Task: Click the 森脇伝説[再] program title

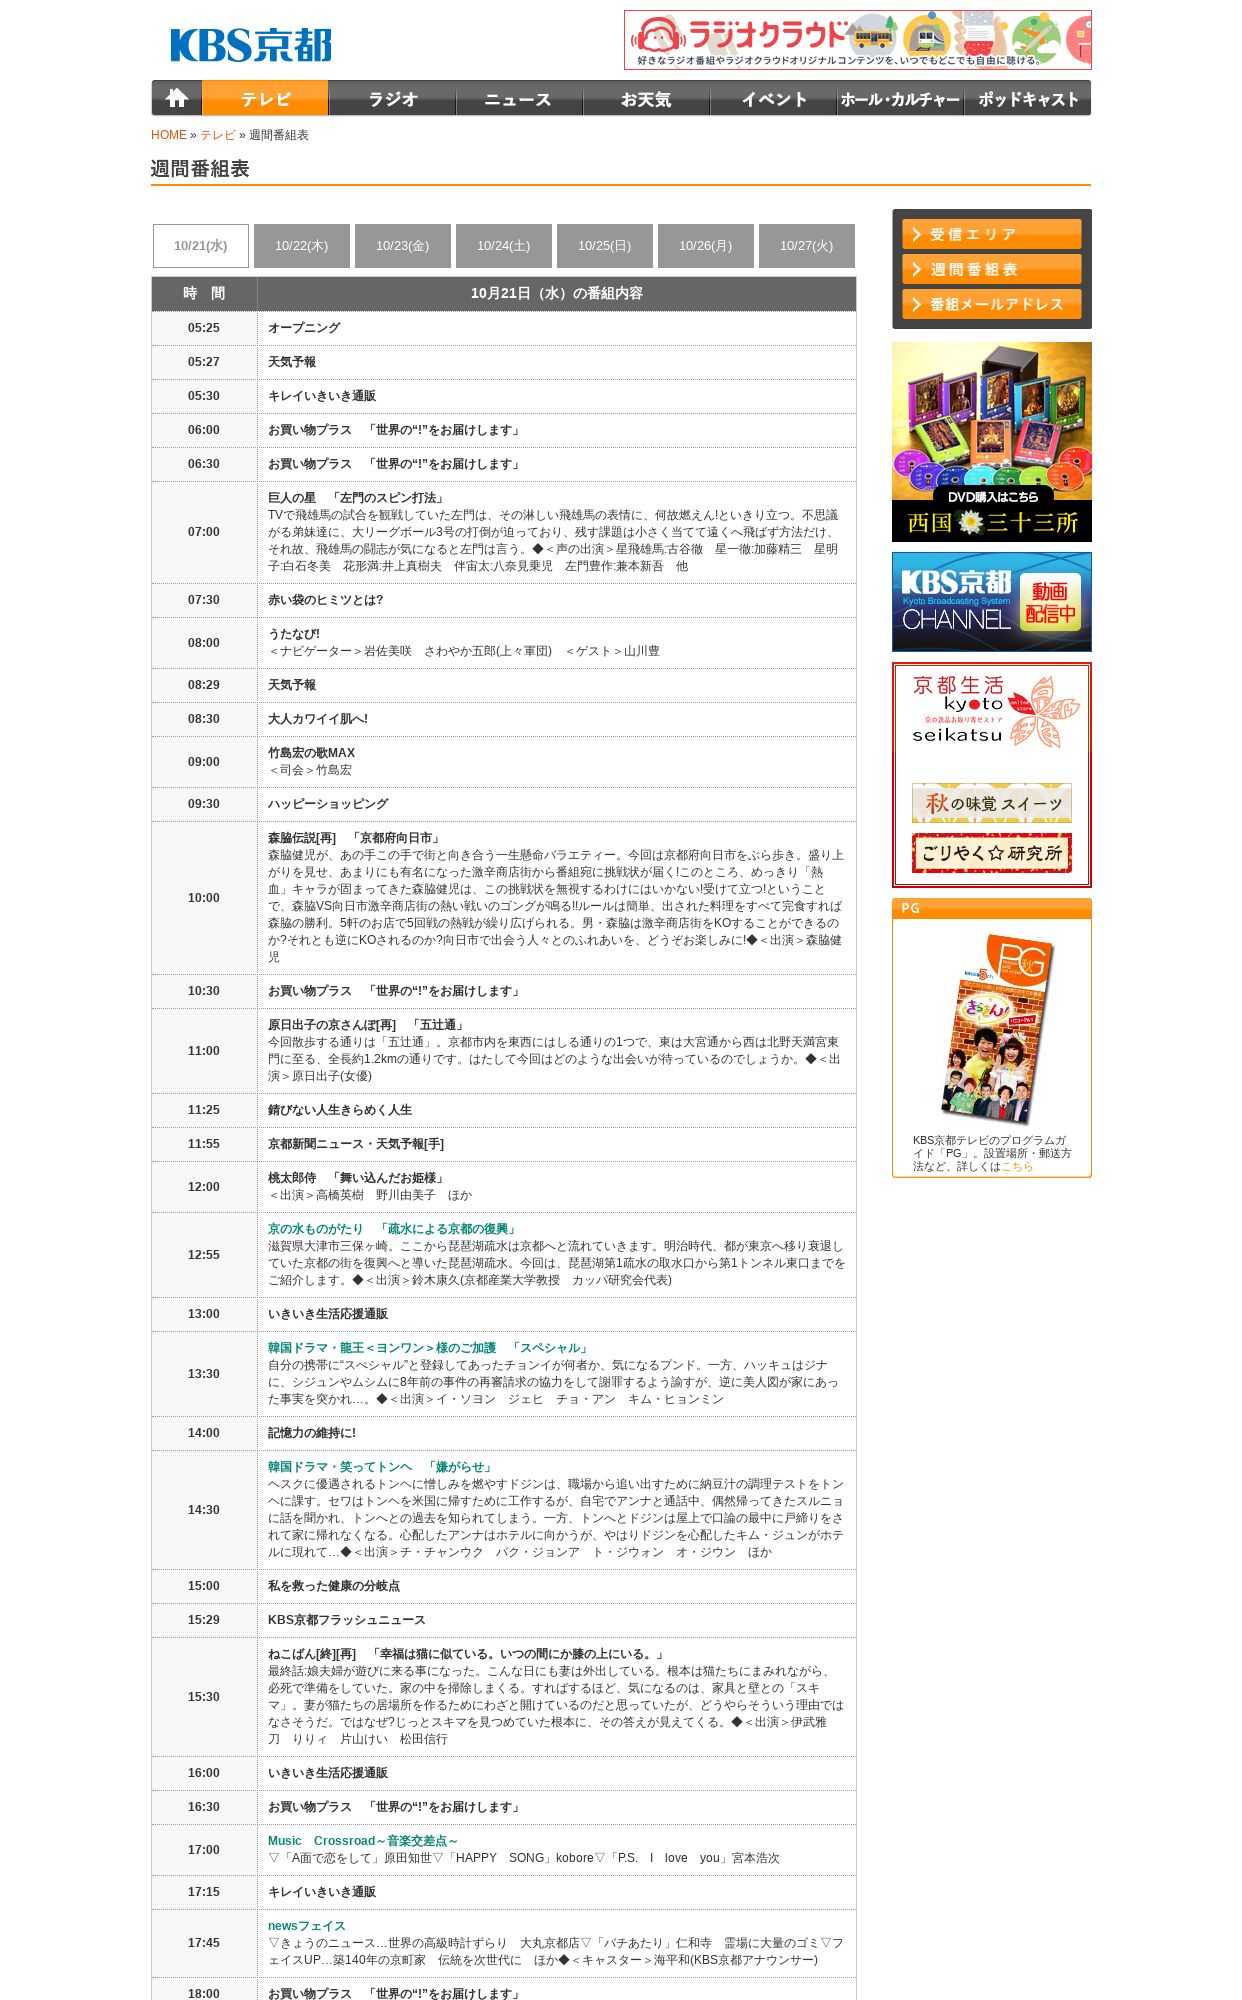Action: (x=354, y=838)
